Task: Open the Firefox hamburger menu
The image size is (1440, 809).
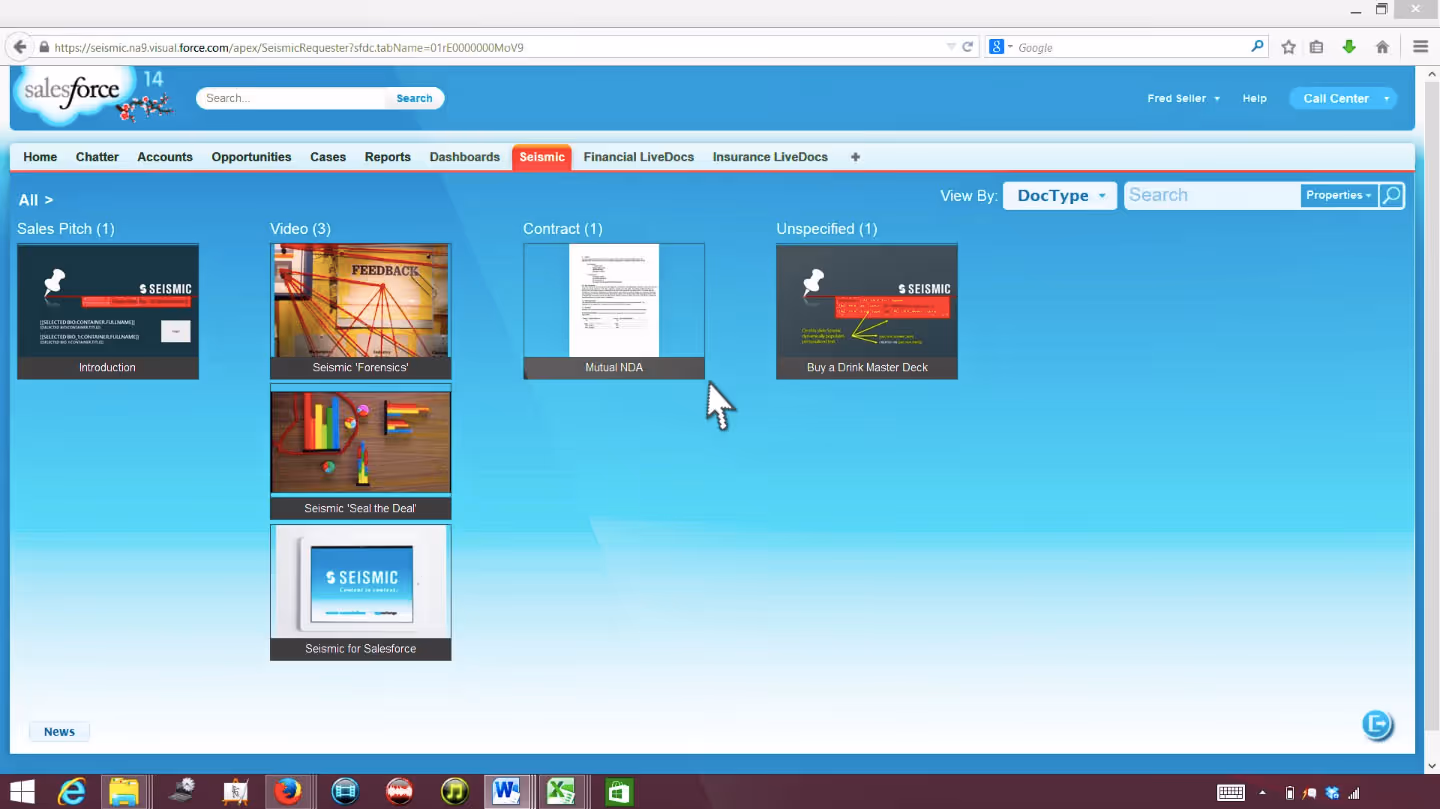Action: point(1420,47)
